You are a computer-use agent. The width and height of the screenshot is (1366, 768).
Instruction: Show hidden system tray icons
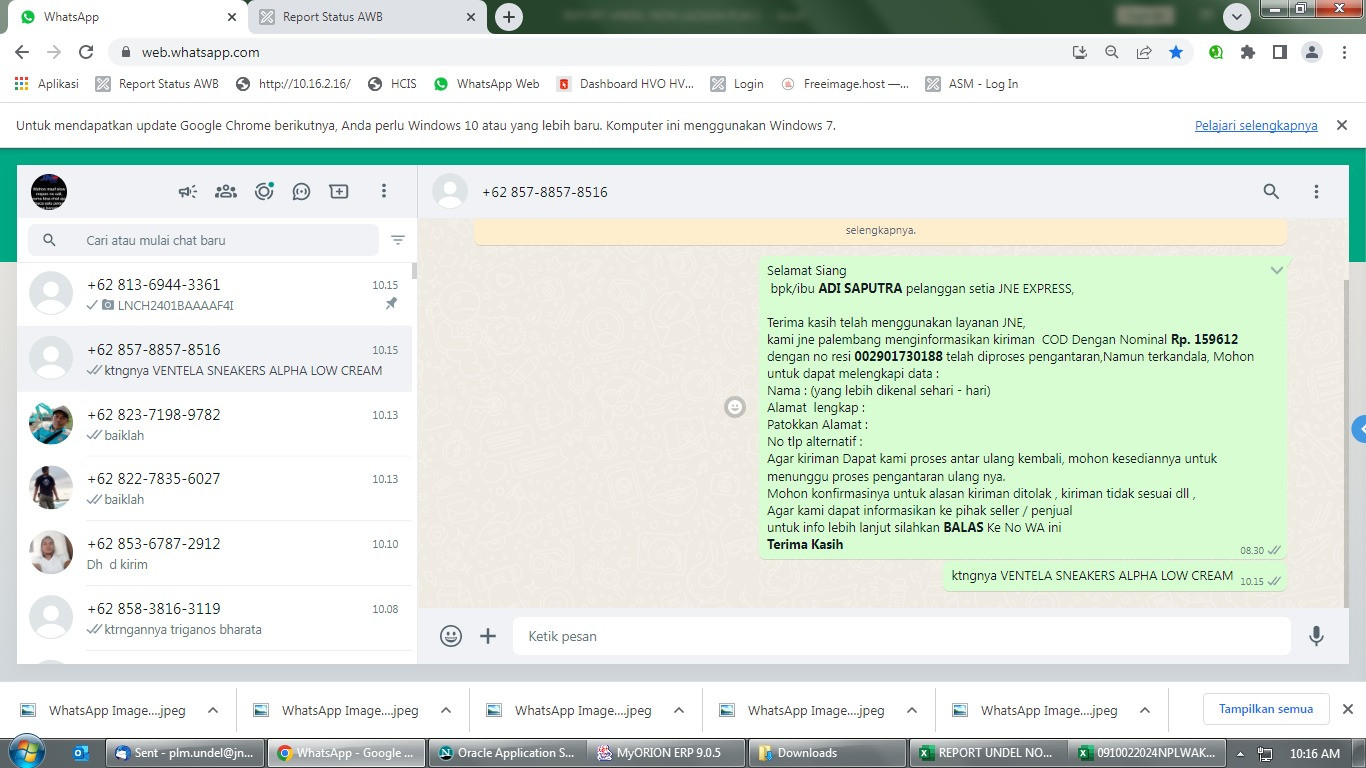(1241, 753)
